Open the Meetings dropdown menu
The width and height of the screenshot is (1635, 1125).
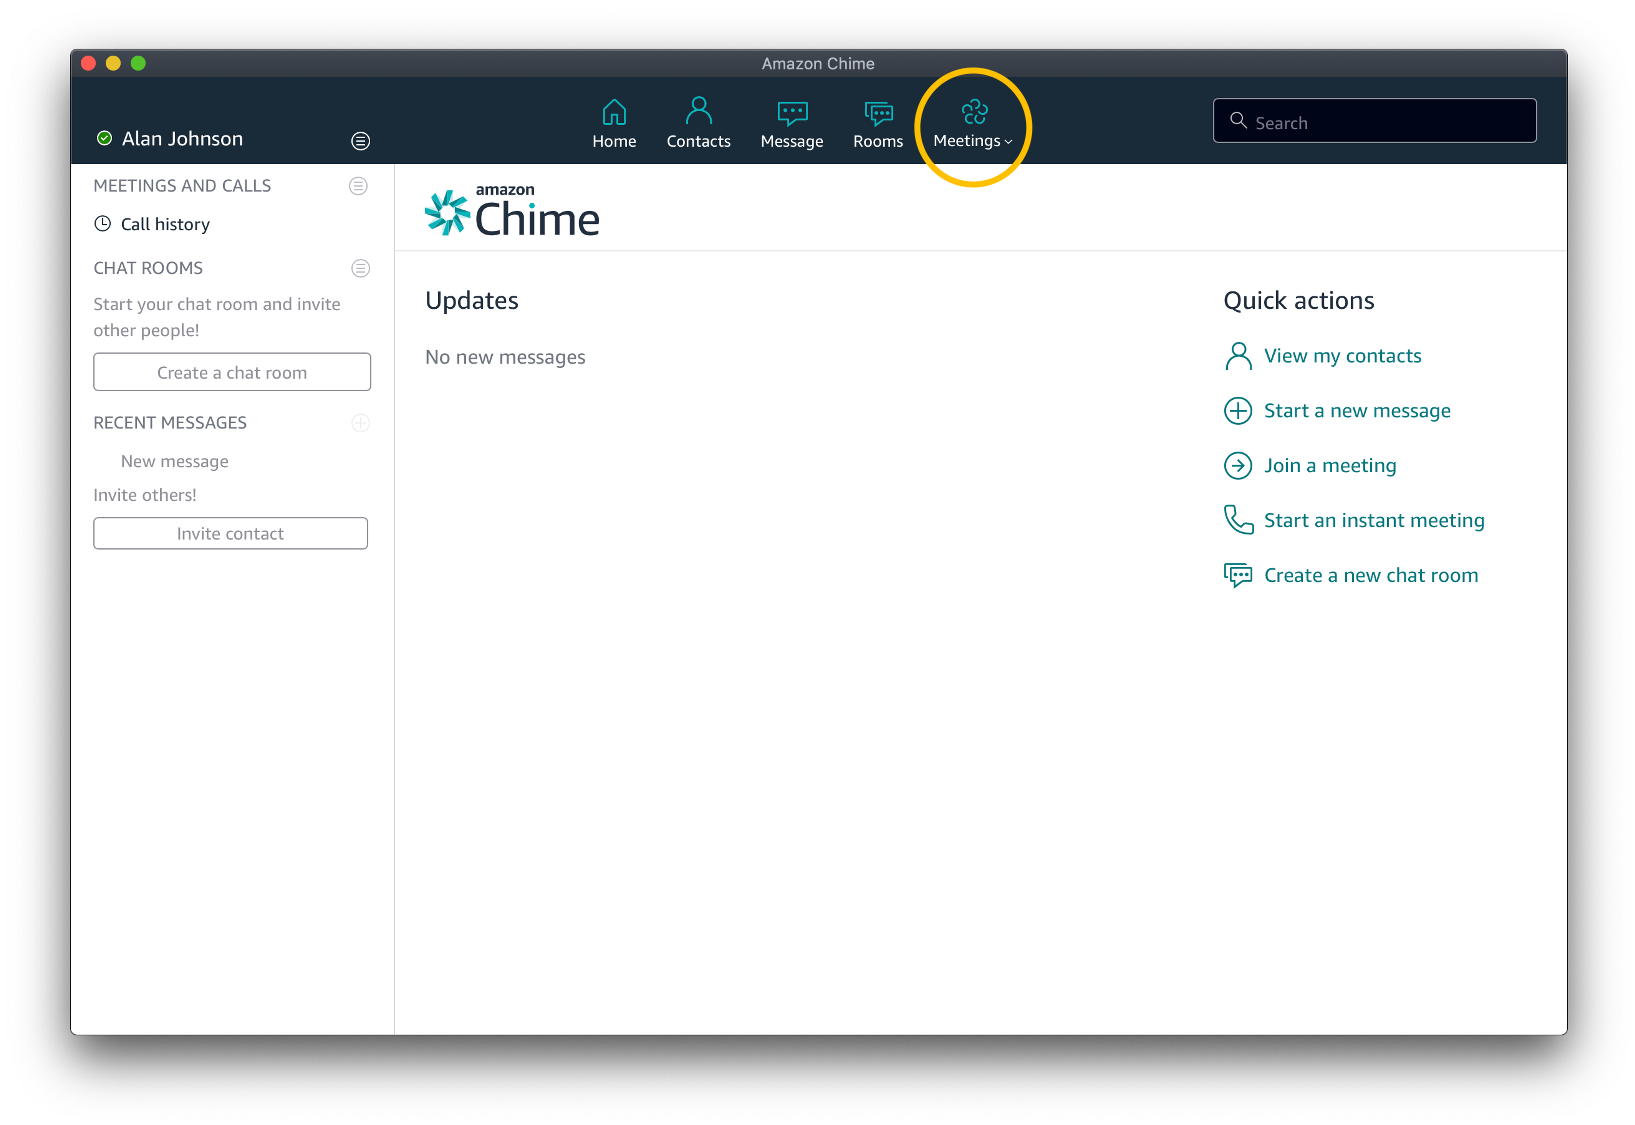coord(973,125)
